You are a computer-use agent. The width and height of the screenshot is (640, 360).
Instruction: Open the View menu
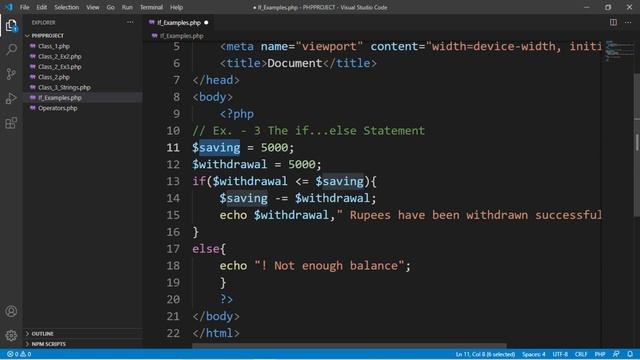93,7
